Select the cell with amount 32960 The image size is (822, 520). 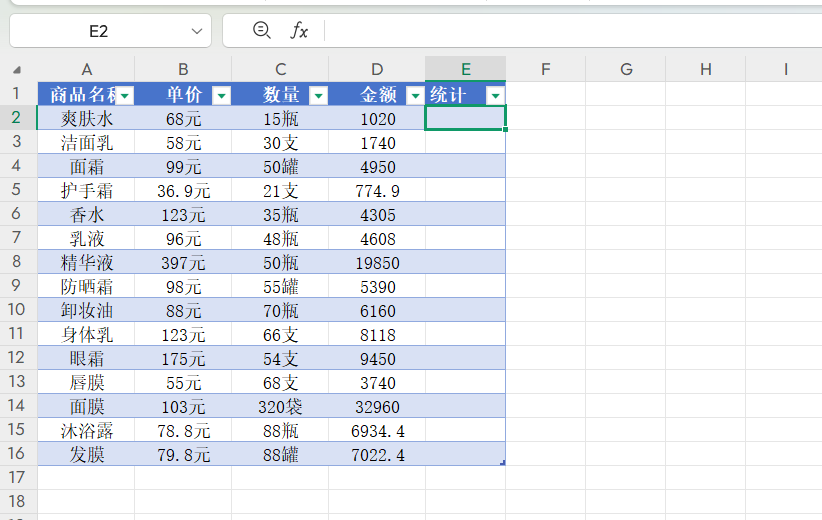coord(376,407)
